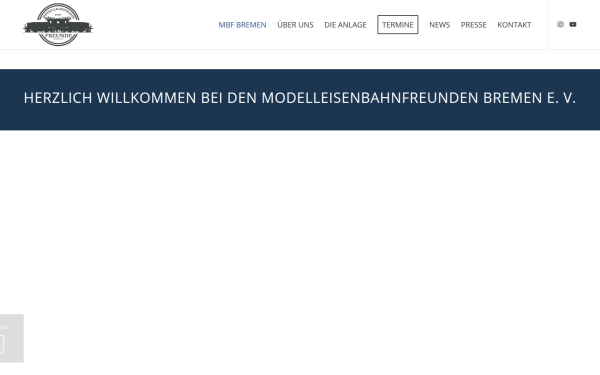600x375 pixels.
Task: Click the Modelleisenbahnfreunde locomotive logo
Action: tap(58, 25)
